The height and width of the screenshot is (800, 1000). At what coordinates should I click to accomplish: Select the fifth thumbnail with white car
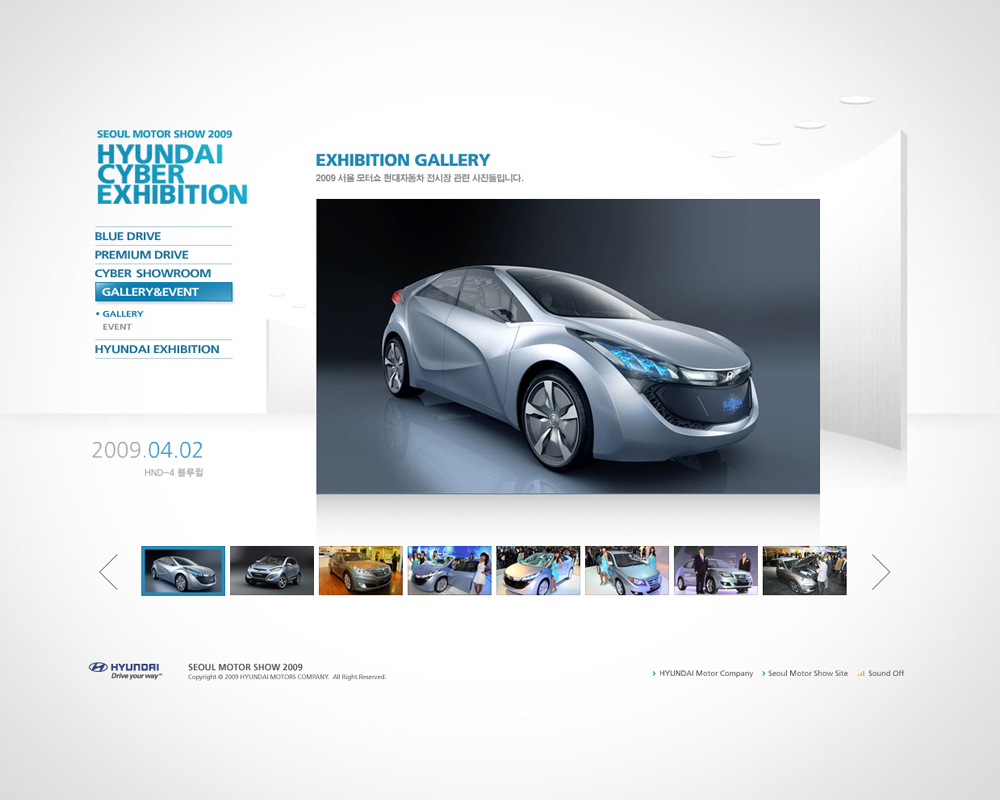coord(538,571)
